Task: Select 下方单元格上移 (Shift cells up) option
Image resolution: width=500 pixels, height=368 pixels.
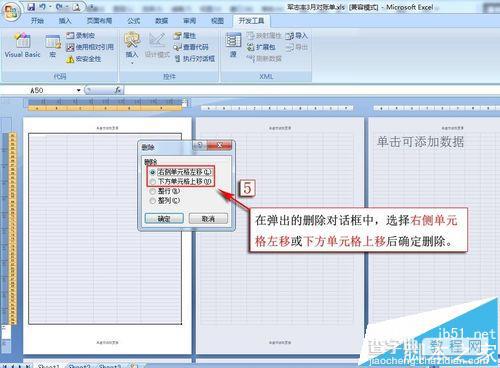Action: click(x=180, y=182)
